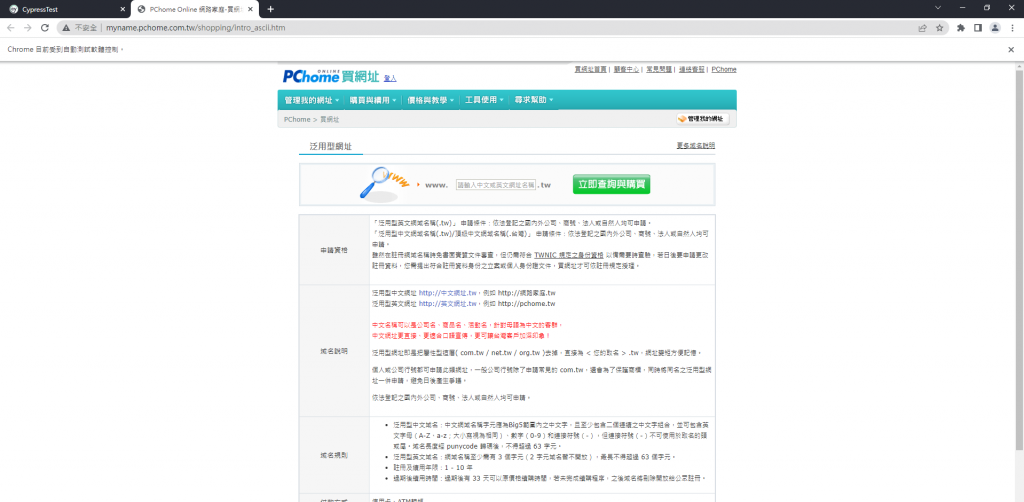Click the orange icon on 管理我的網址 button

tap(682, 119)
